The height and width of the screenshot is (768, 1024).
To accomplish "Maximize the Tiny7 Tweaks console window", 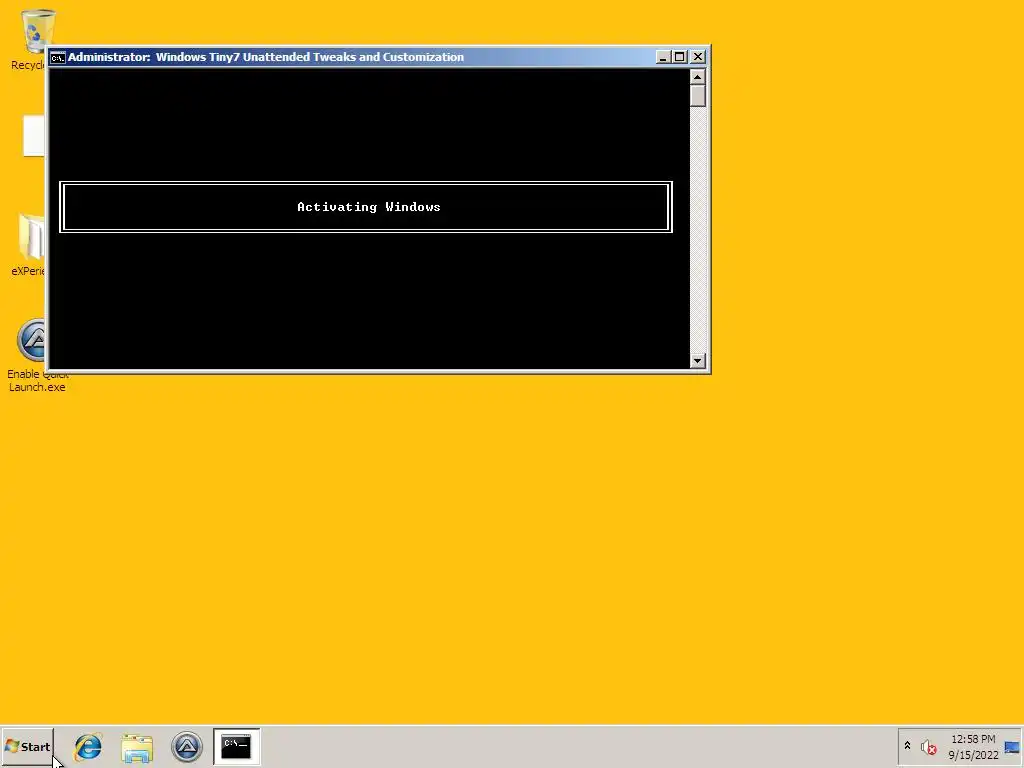I will tap(679, 57).
